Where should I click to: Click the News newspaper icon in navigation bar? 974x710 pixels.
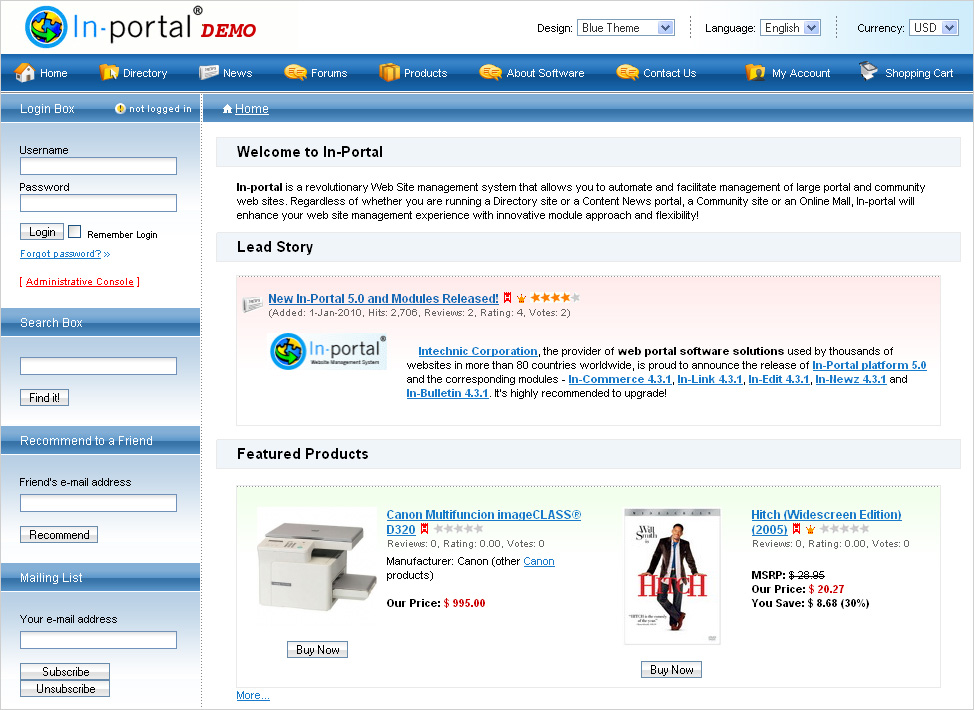209,73
